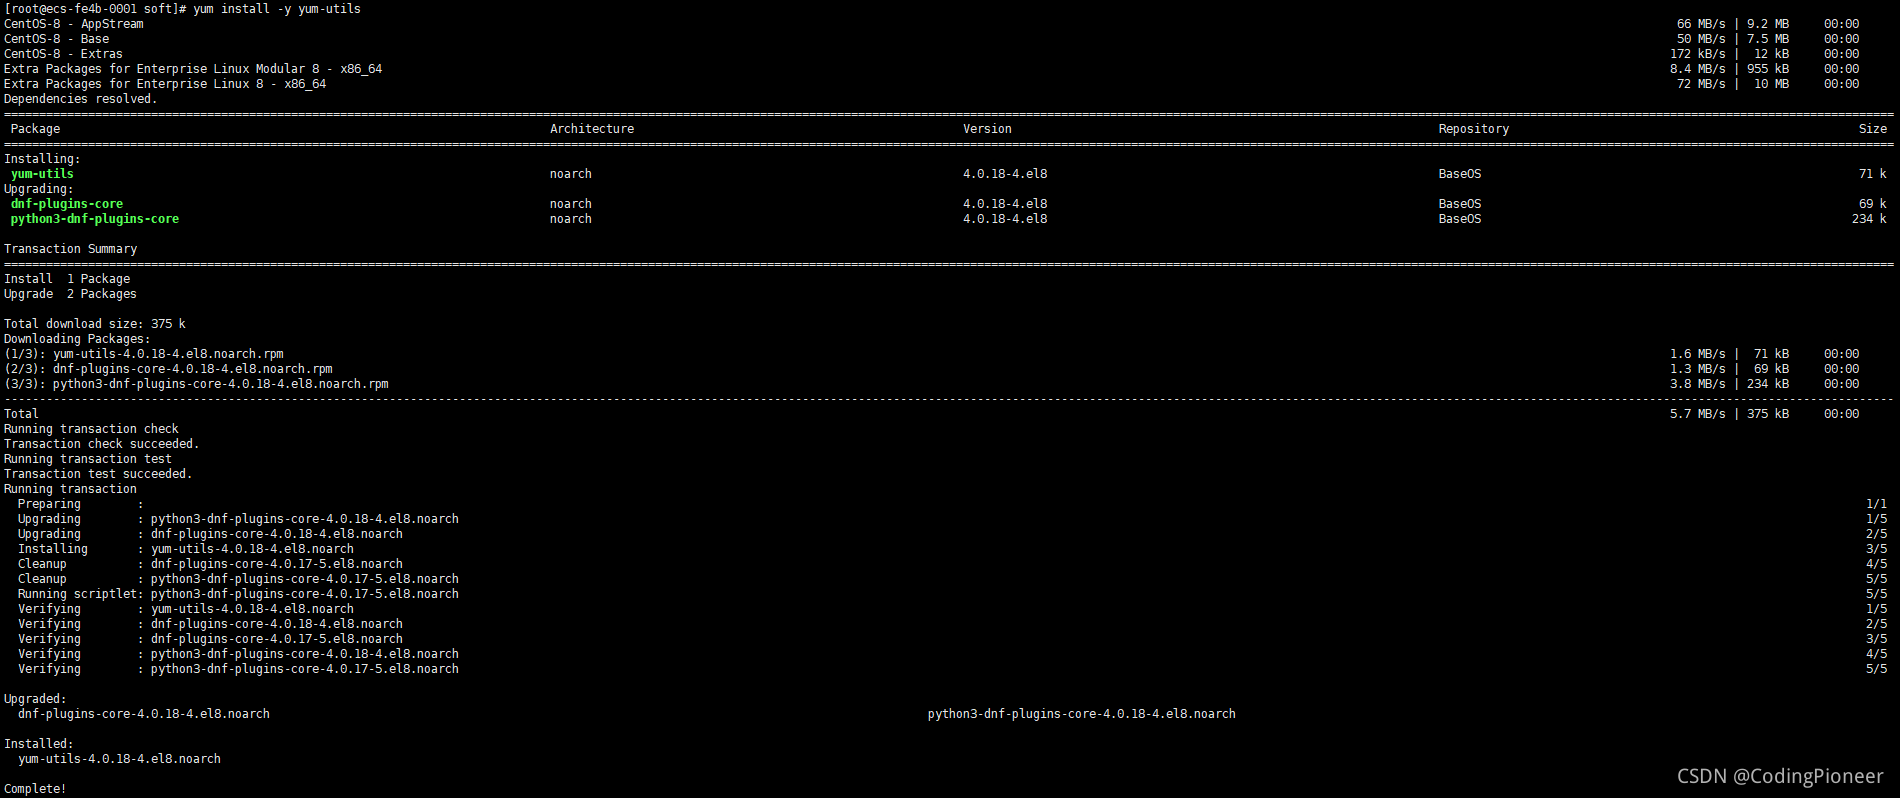Click the 'Upgrading:' section label

(39, 189)
